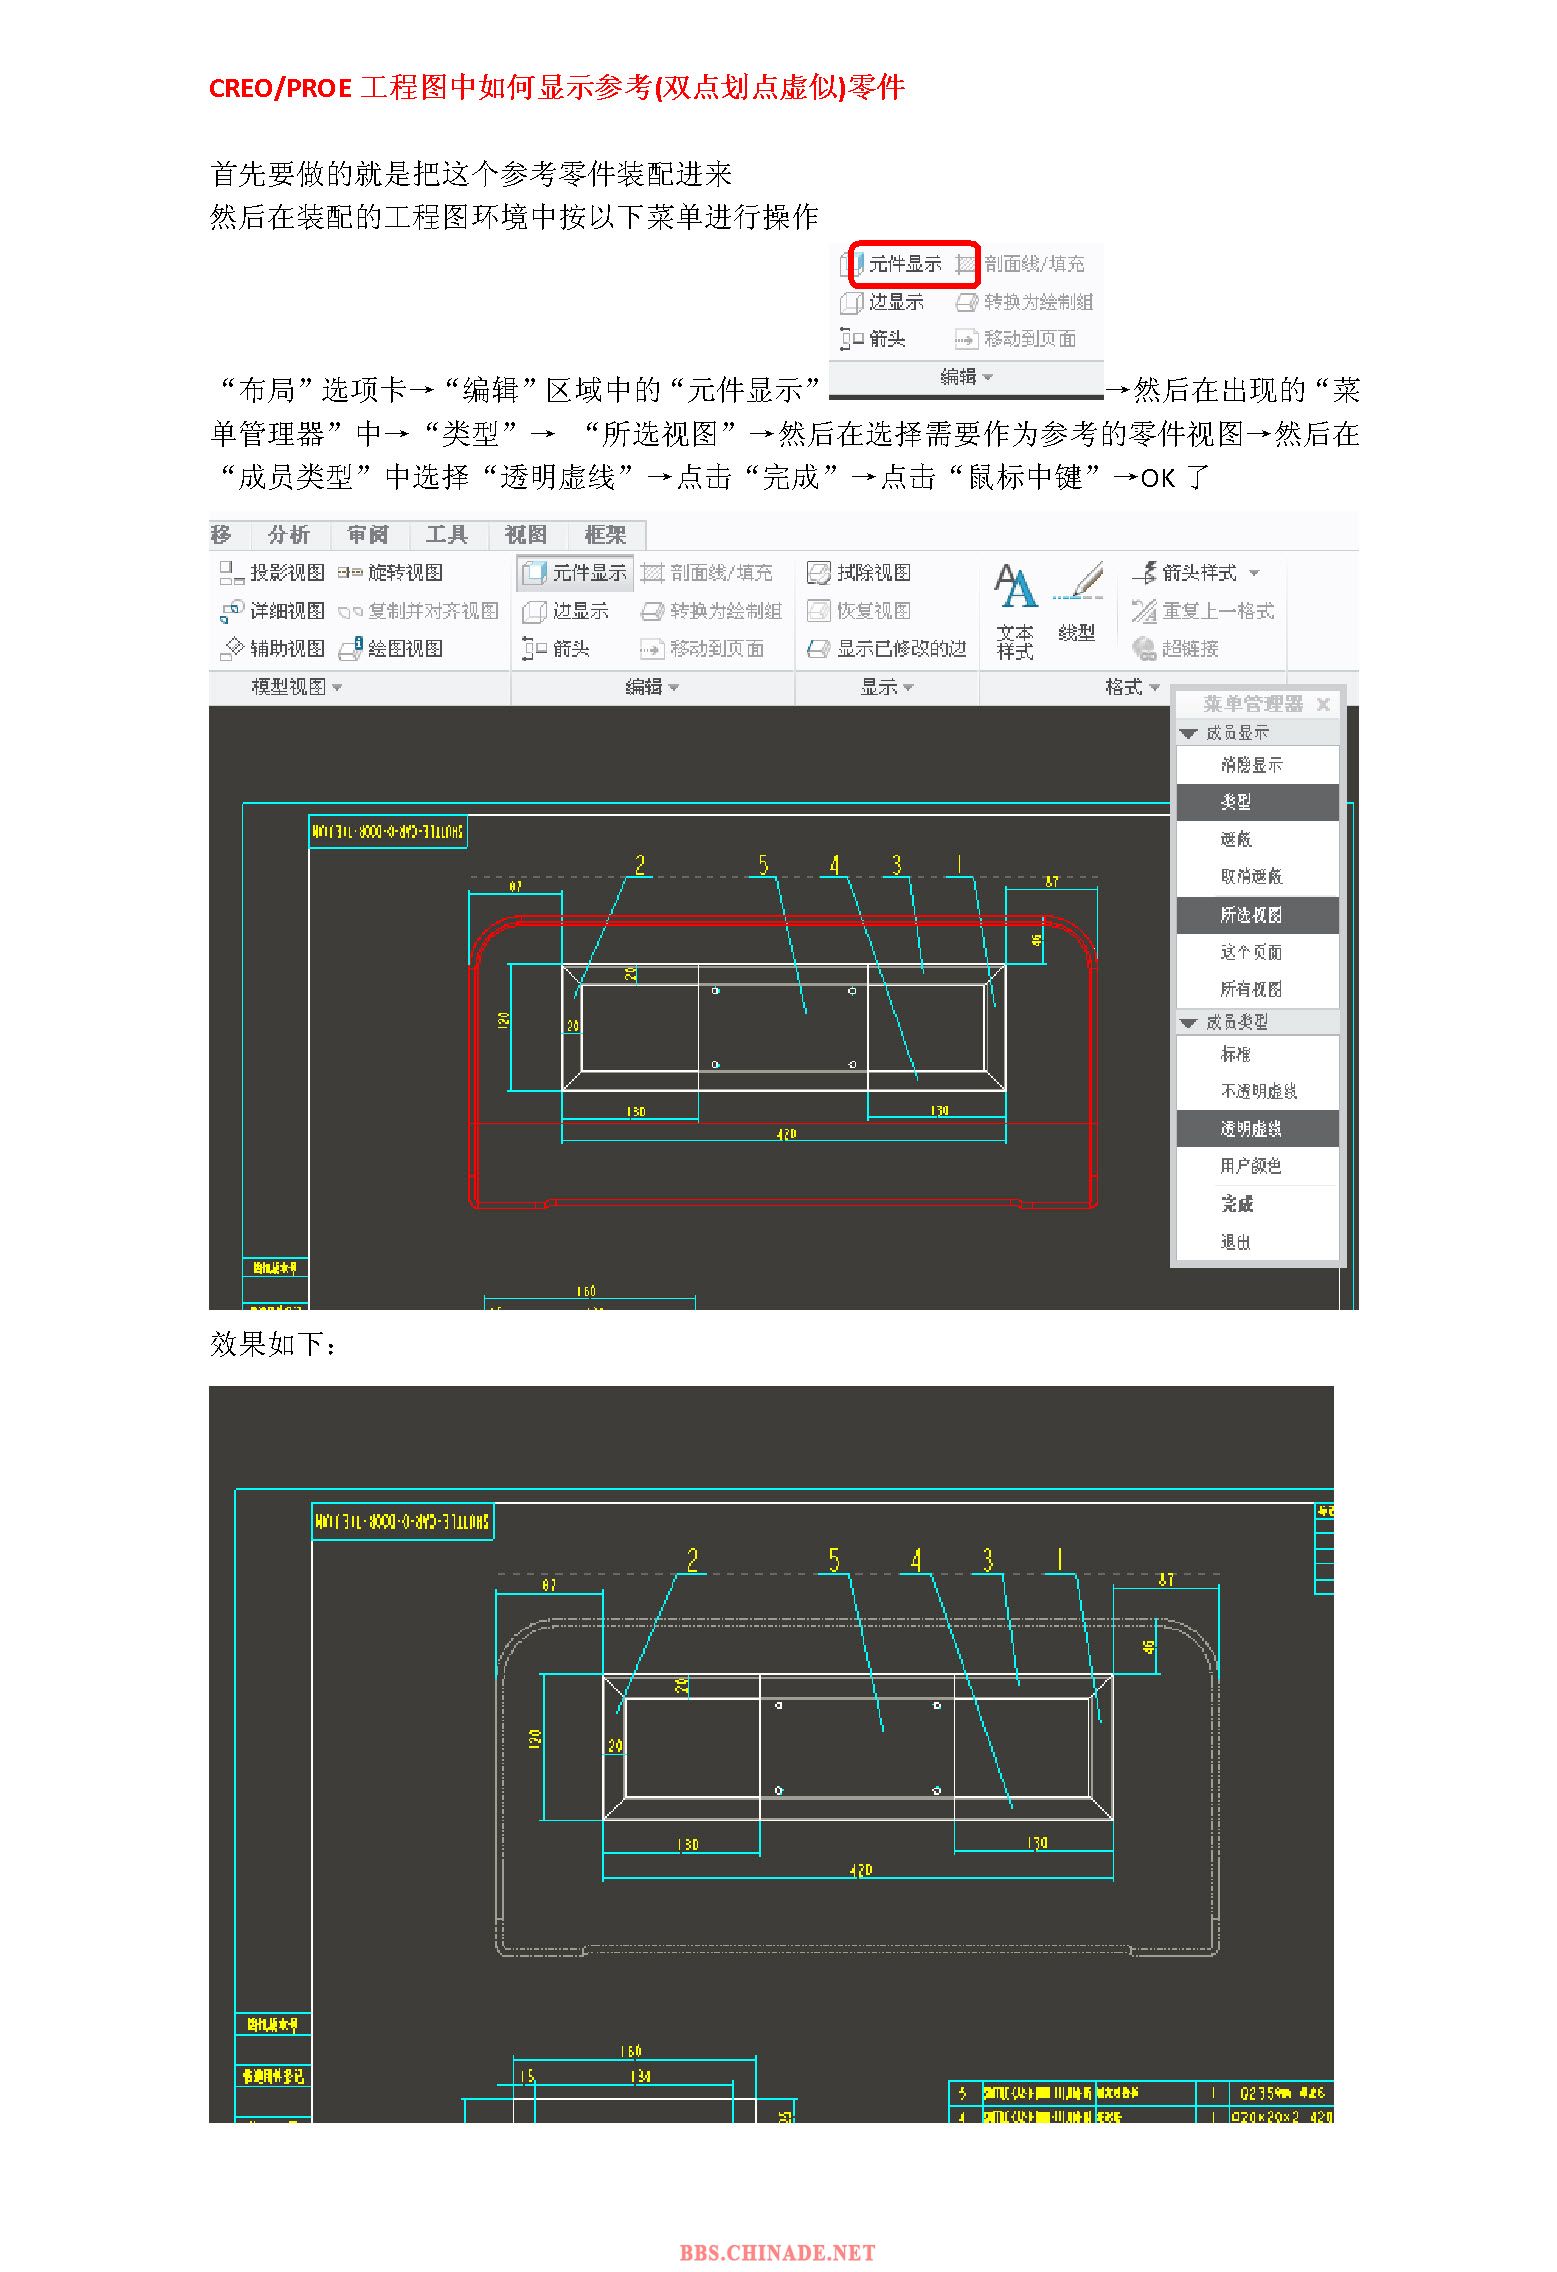The width and height of the screenshot is (1557, 2272).
Task: Expand 模型视图 group dropdown
Action: pos(297,687)
